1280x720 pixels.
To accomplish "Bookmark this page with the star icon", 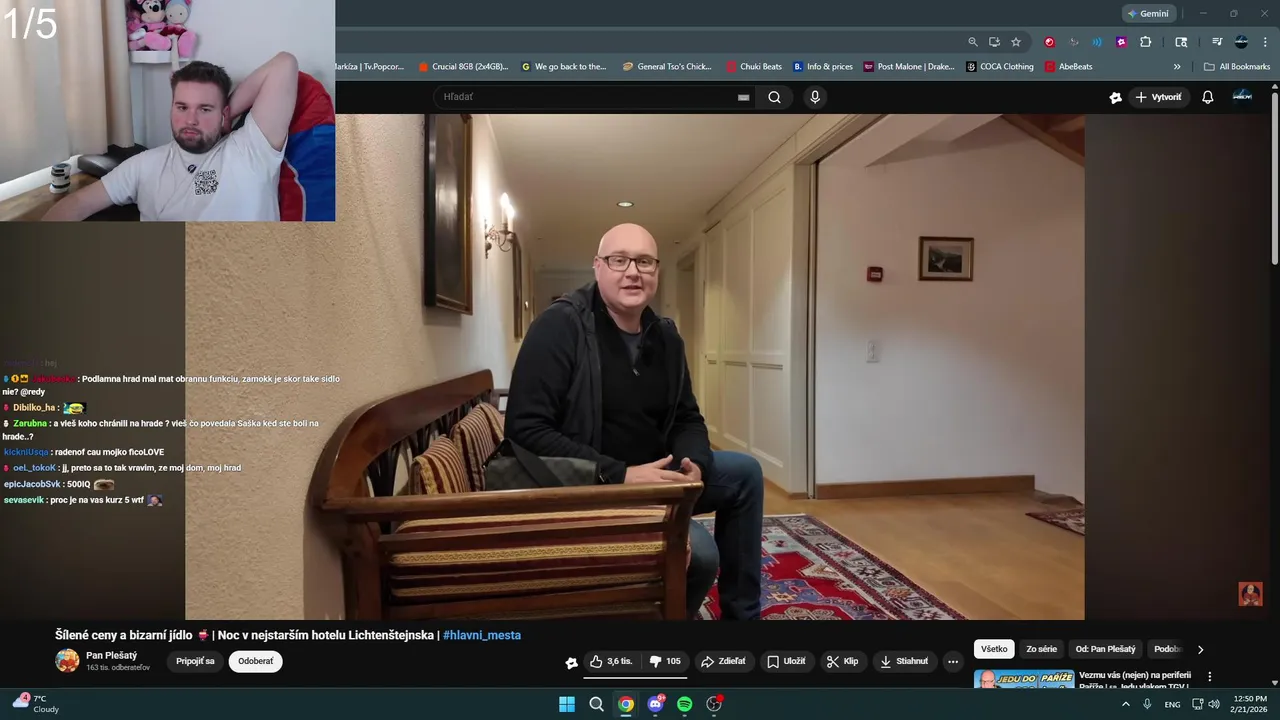I will (1016, 42).
